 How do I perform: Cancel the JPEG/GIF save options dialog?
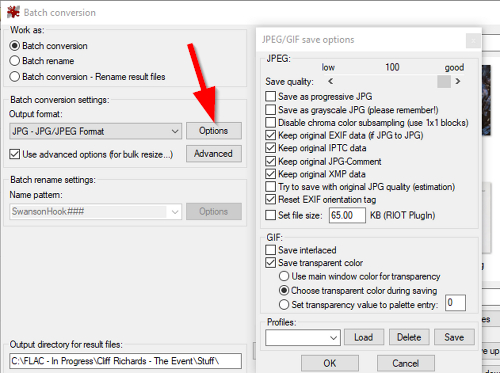[406, 363]
